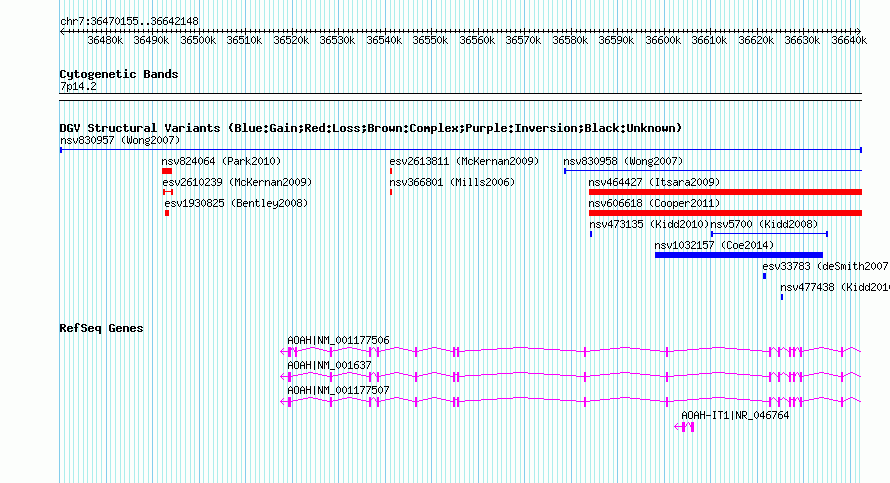Image resolution: width=890 pixels, height=483 pixels.
Task: Click the nsv5700 (Kidd2008) variant label
Action: [x=765, y=224]
